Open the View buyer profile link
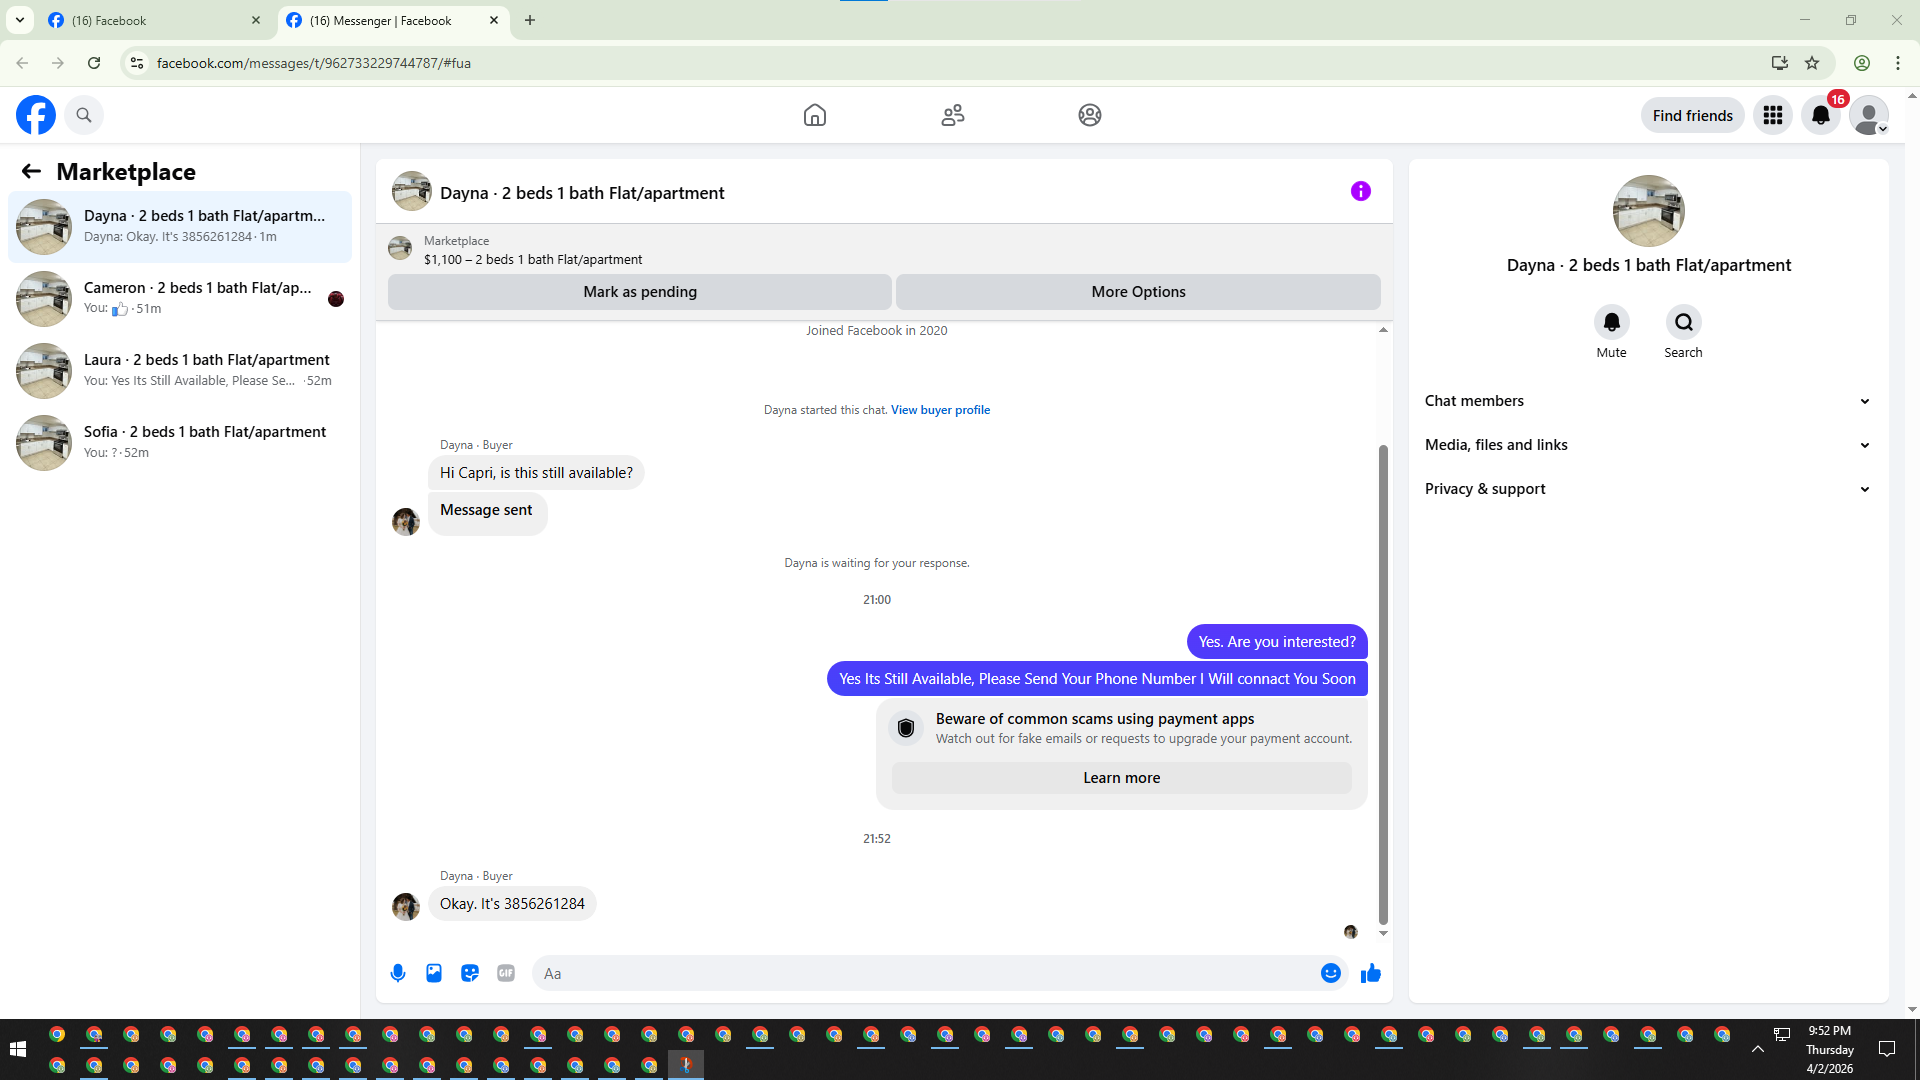Image resolution: width=1920 pixels, height=1080 pixels. [x=941, y=410]
